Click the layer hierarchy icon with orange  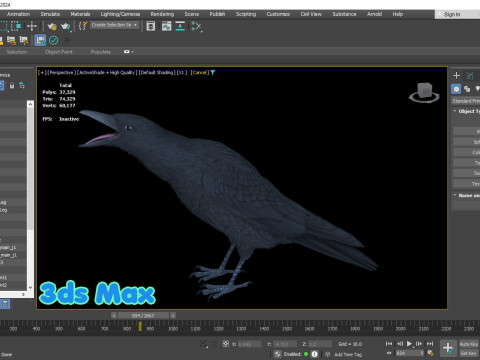pyautogui.click(x=11, y=40)
